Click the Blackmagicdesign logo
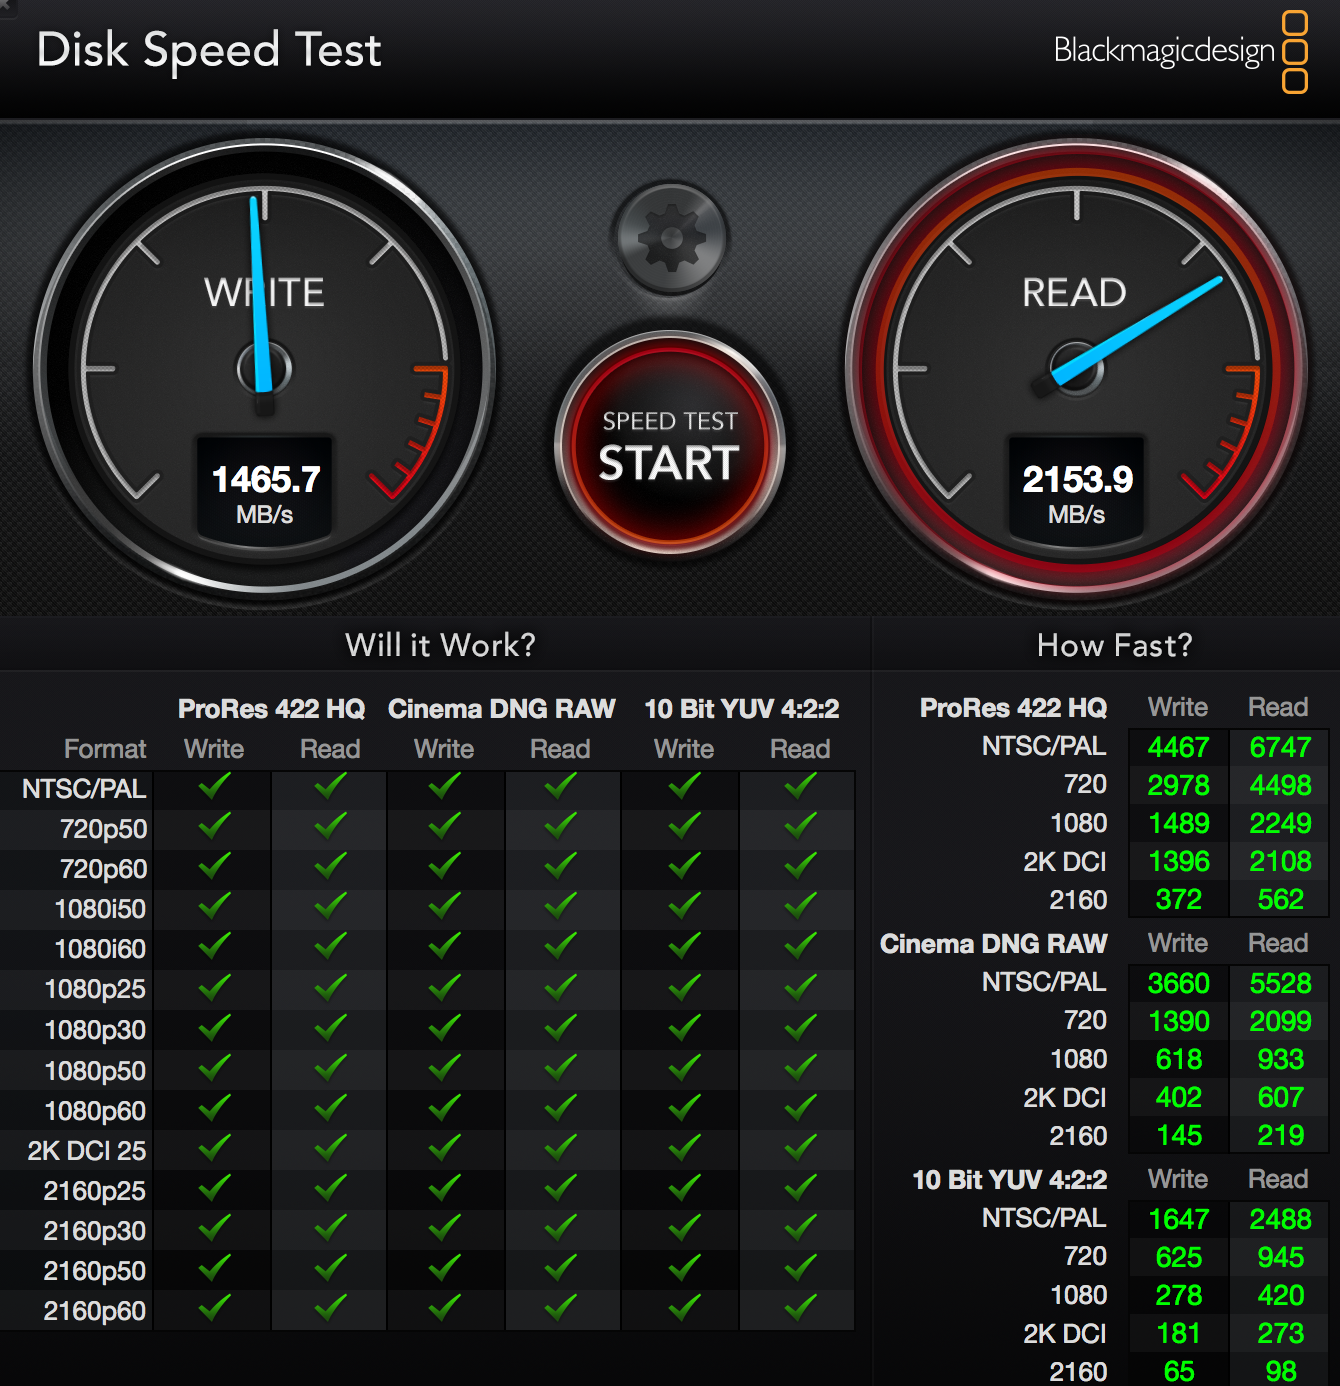 tap(1181, 51)
